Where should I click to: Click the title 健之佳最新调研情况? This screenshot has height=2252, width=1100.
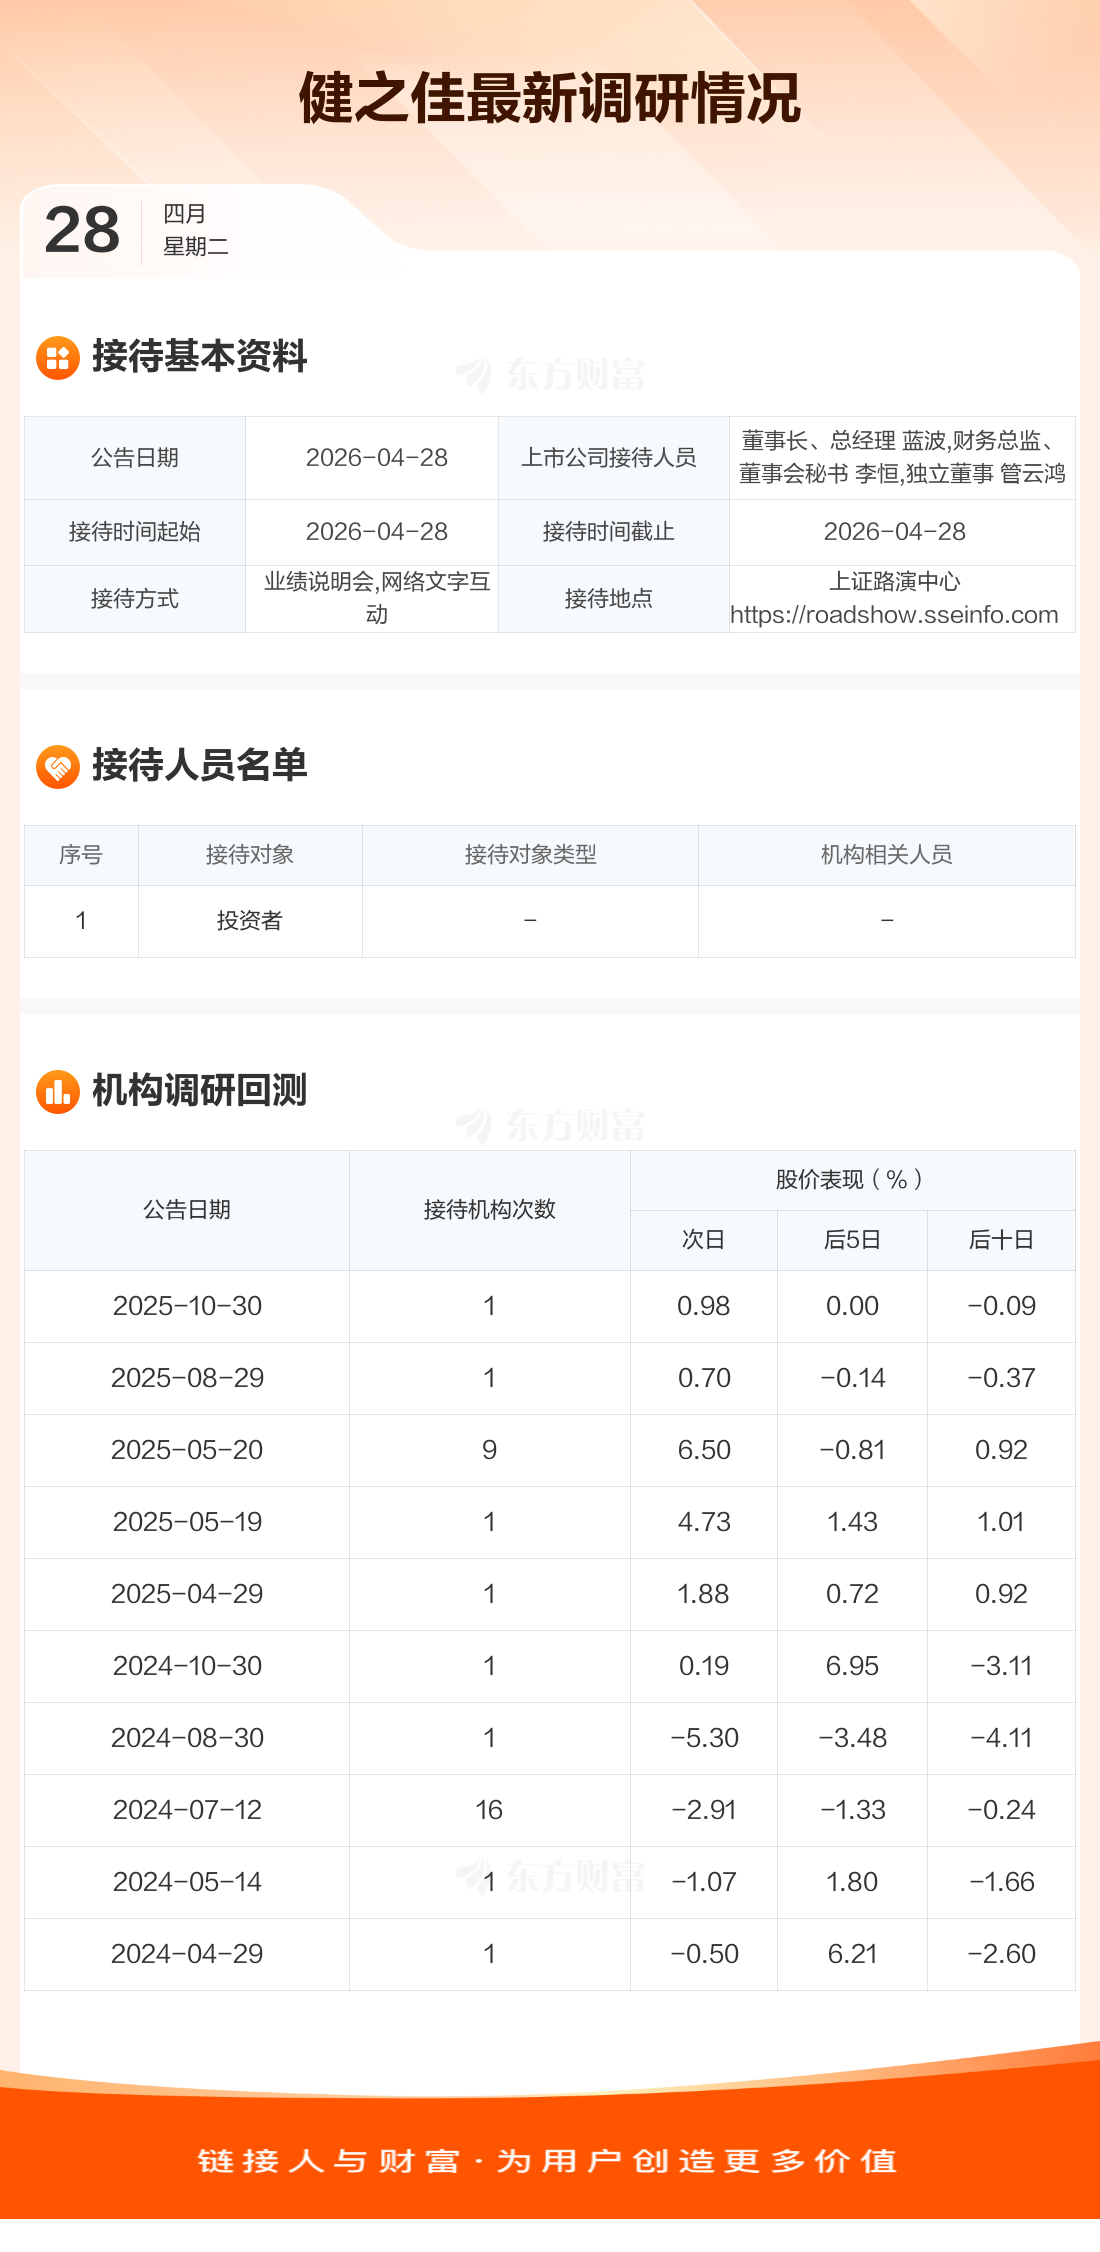pos(550,98)
